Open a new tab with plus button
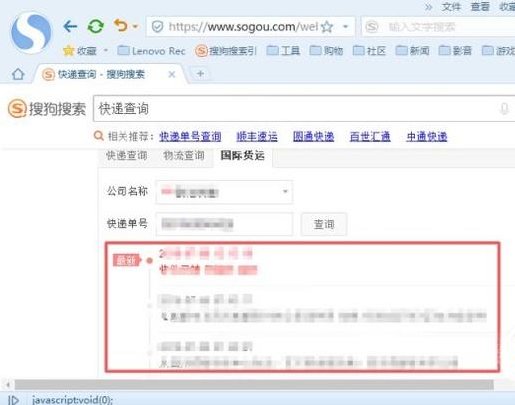515x405 pixels. [200, 73]
